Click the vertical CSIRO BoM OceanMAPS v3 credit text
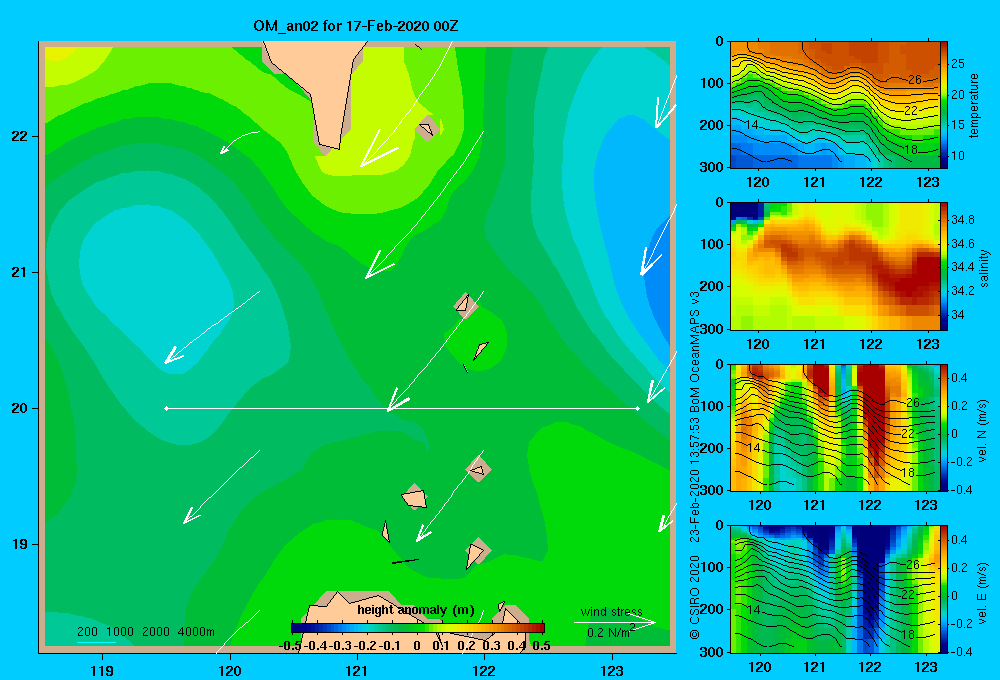Viewport: 1000px width, 680px height. pyautogui.click(x=695, y=465)
